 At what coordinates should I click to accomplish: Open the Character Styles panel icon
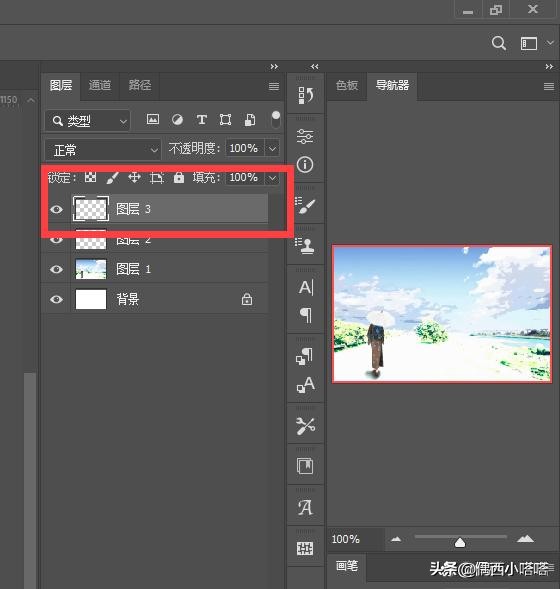(x=305, y=384)
